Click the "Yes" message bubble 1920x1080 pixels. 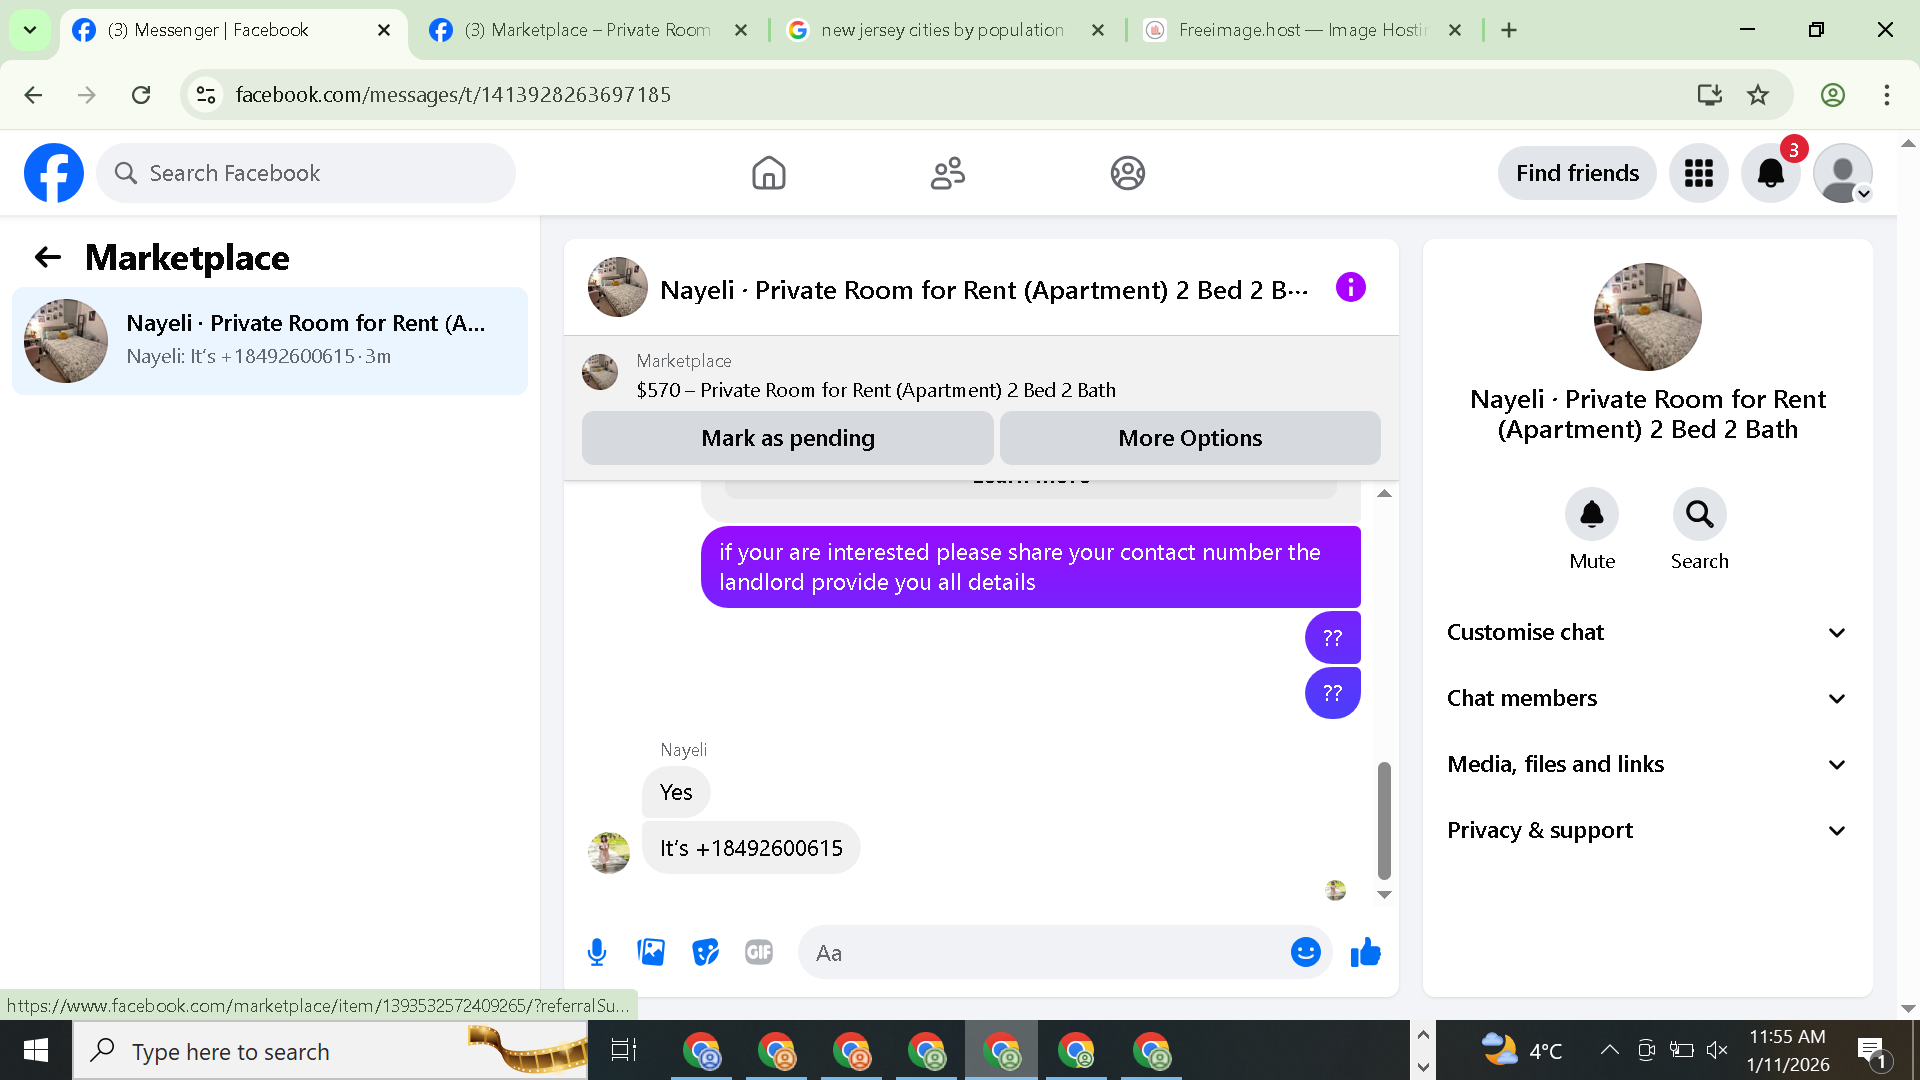click(676, 792)
